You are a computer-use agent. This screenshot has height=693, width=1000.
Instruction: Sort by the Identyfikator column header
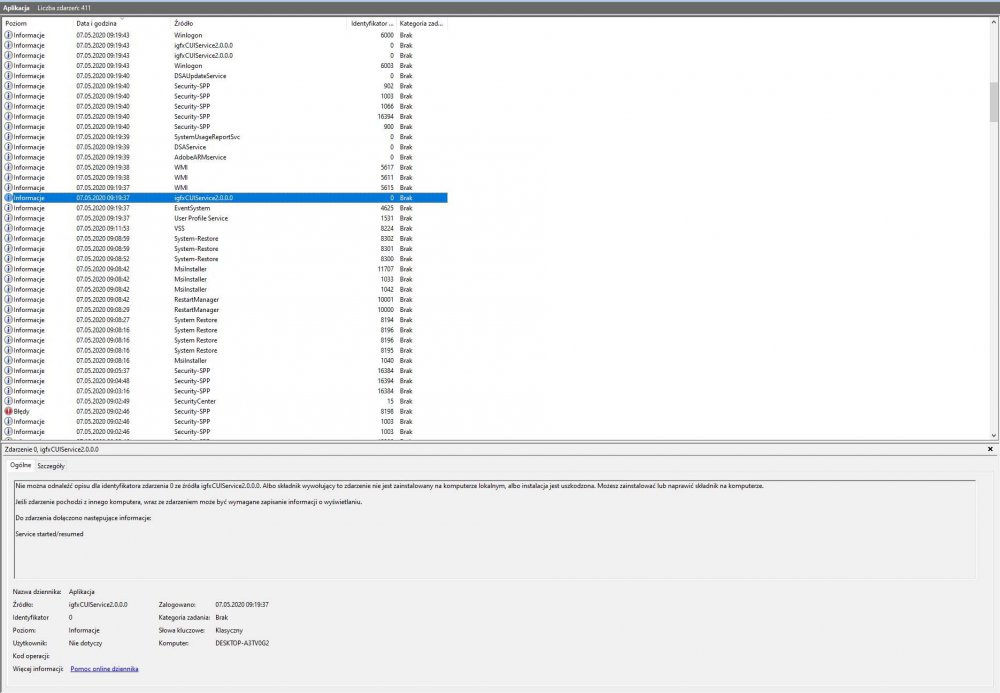coord(370,22)
